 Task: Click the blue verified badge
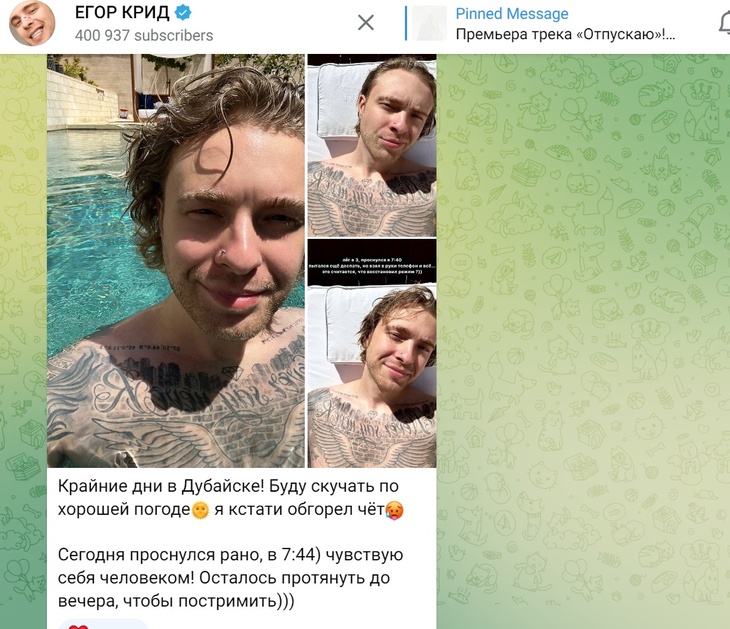(x=183, y=13)
